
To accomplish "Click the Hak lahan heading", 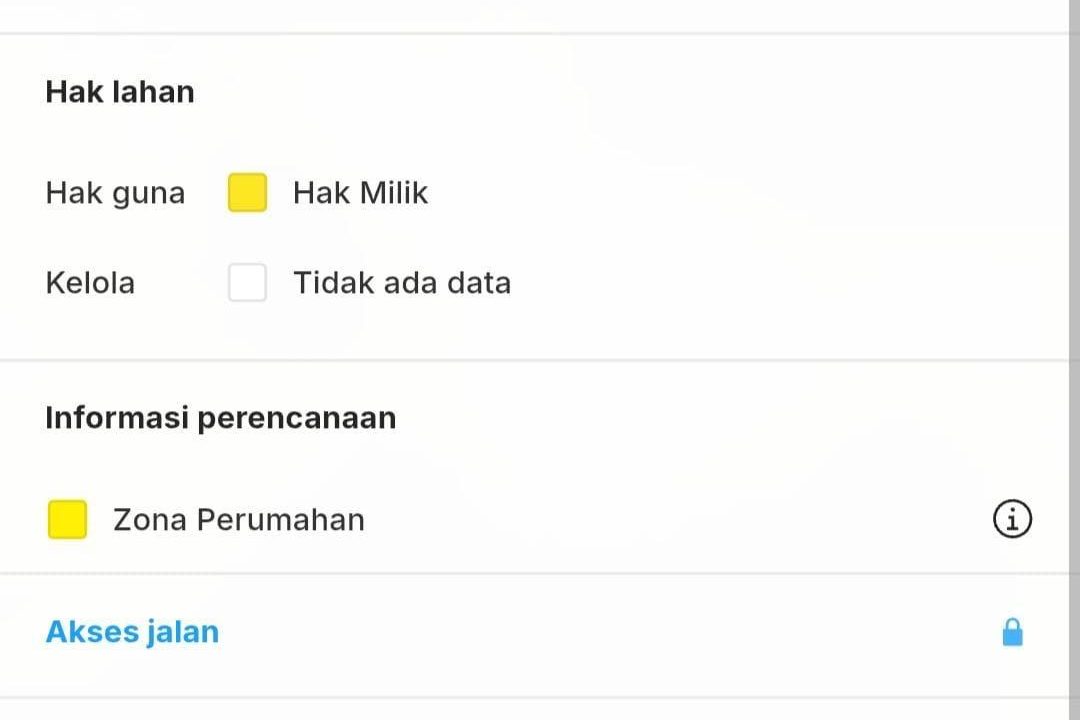I will pos(120,92).
